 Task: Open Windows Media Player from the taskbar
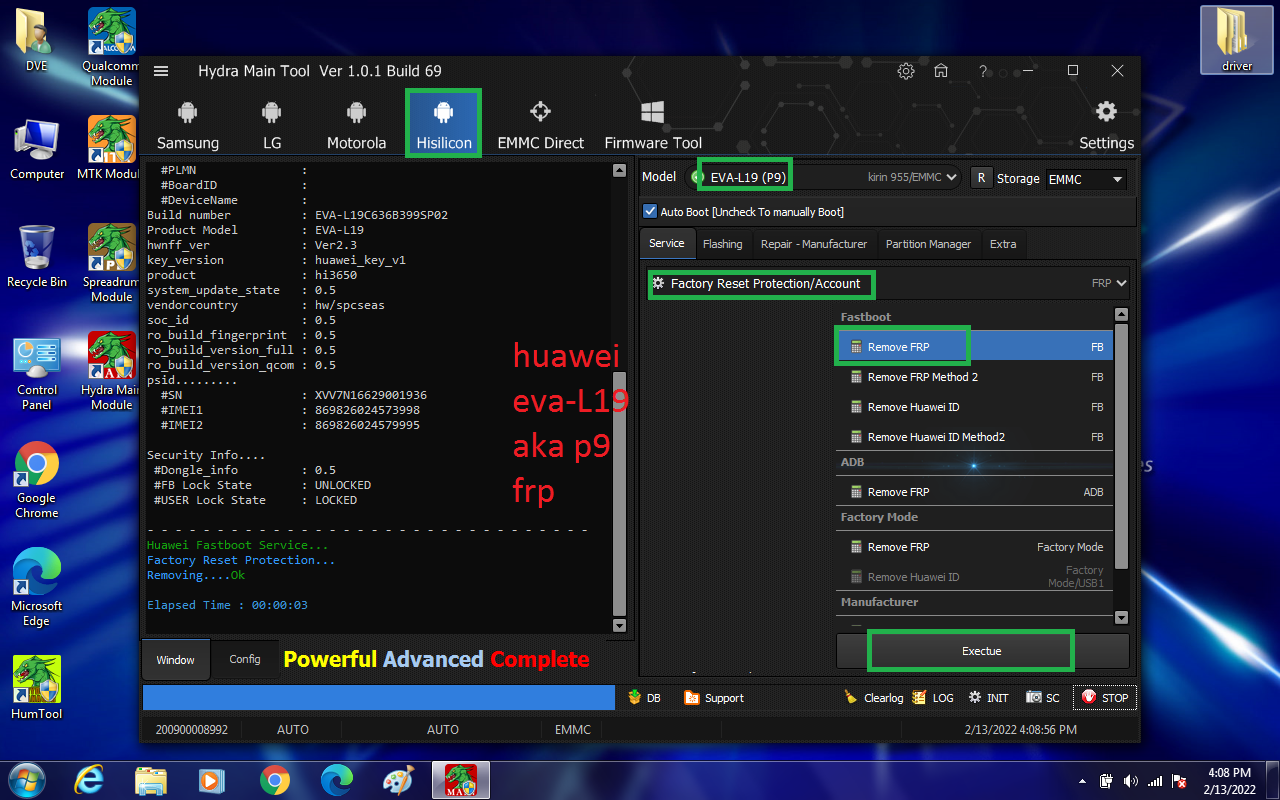coord(211,779)
